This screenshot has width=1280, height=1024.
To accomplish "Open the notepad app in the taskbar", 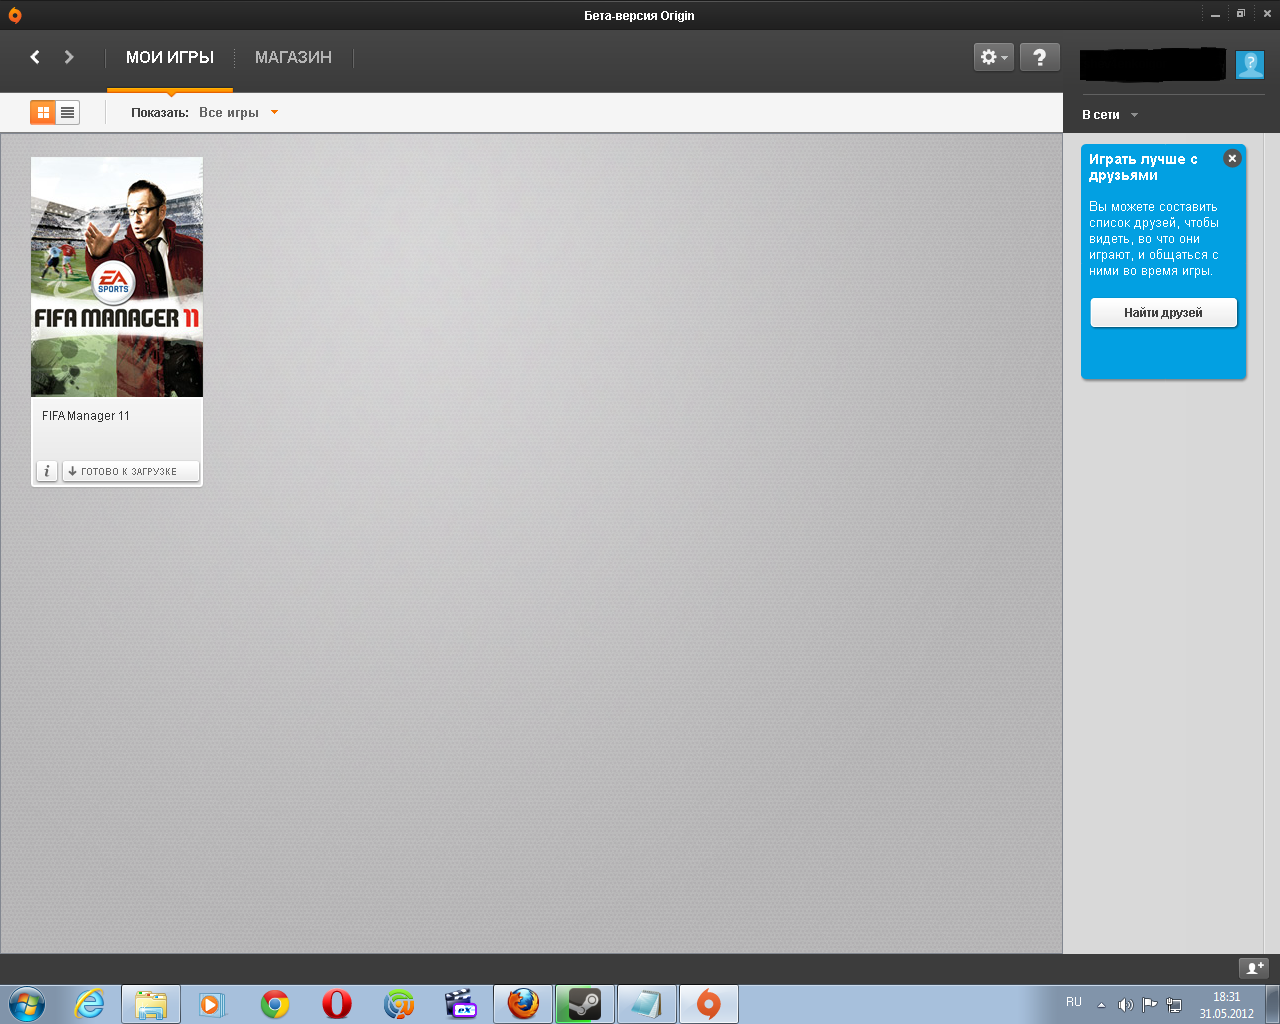I will [647, 1004].
